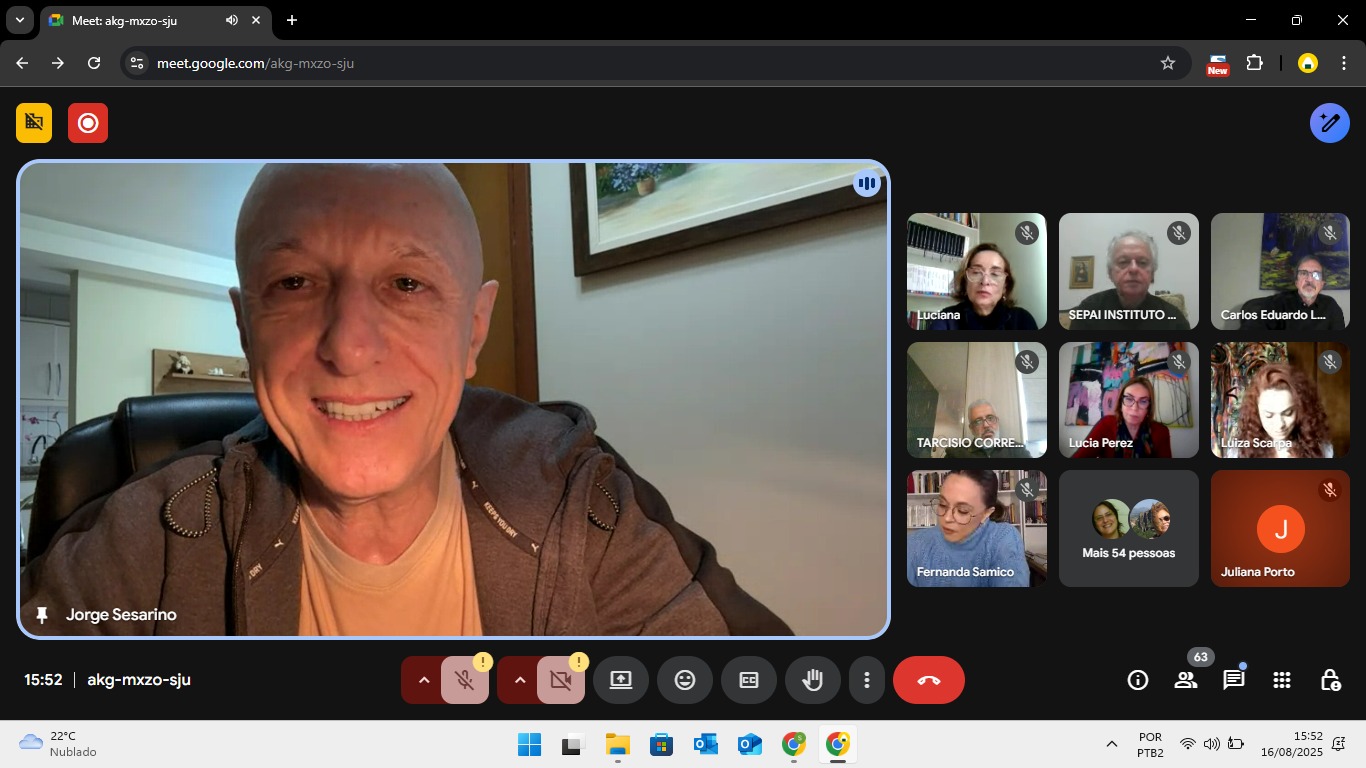Leave the call with red button
Viewport: 1366px width, 768px height.
click(928, 680)
